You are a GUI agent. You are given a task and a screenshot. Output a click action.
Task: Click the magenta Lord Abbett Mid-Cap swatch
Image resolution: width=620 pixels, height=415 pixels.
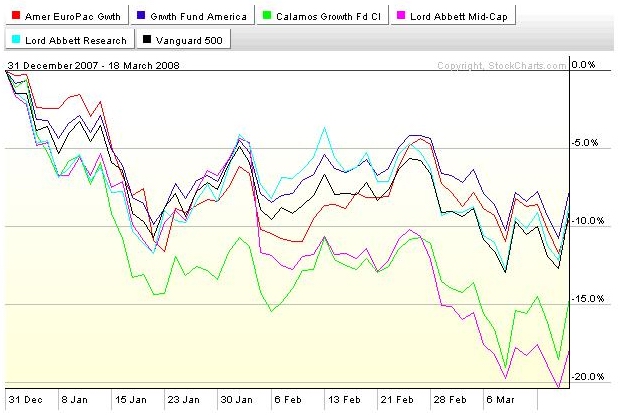pos(401,15)
